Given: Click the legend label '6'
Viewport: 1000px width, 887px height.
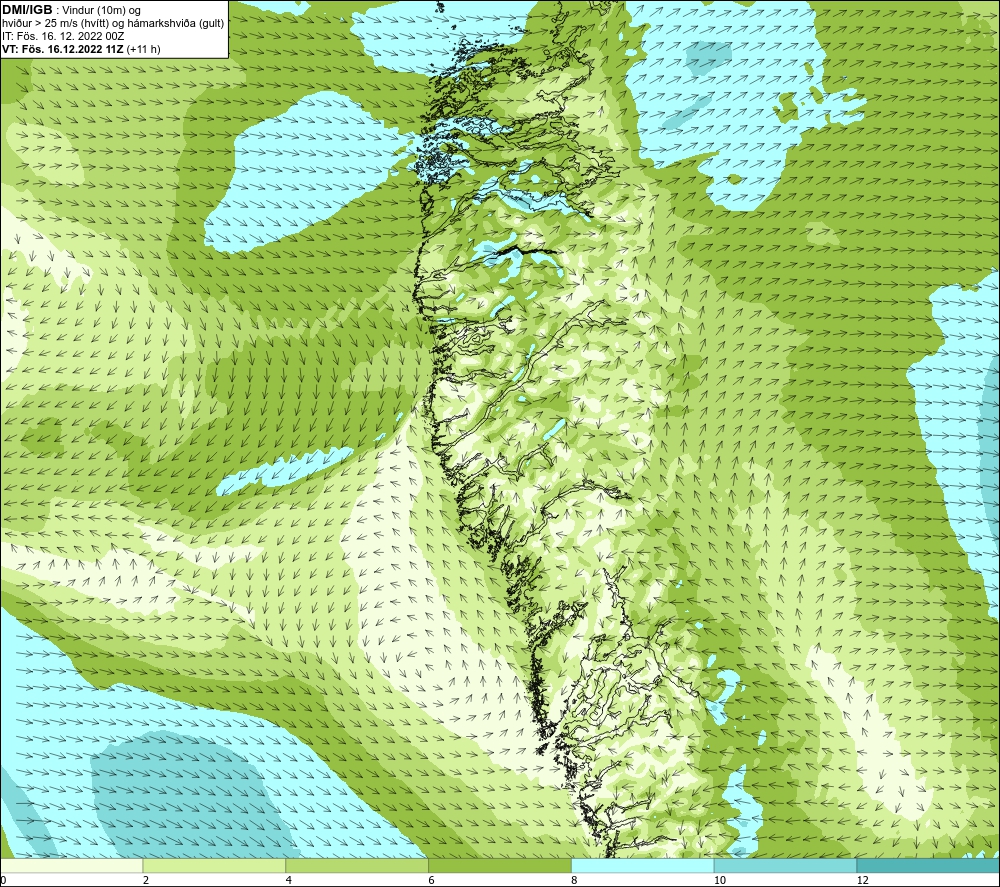Looking at the screenshot, I should [432, 880].
